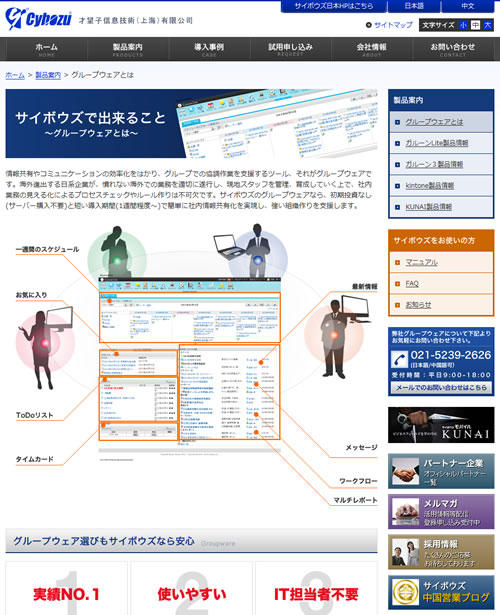
Task: Switch language via the 日本語 tab
Action: (414, 6)
